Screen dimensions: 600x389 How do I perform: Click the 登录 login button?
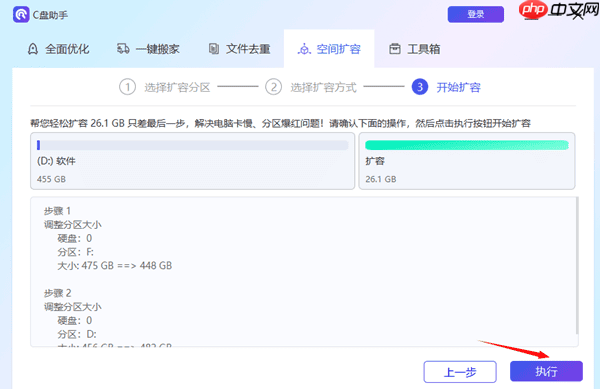point(476,15)
